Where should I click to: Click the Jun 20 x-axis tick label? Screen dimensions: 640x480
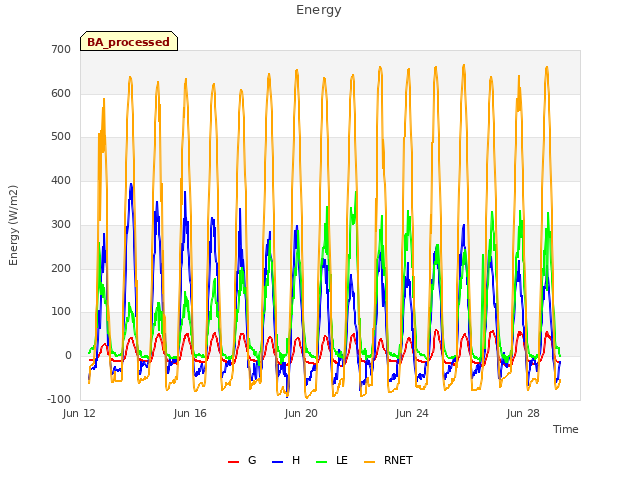click(301, 413)
